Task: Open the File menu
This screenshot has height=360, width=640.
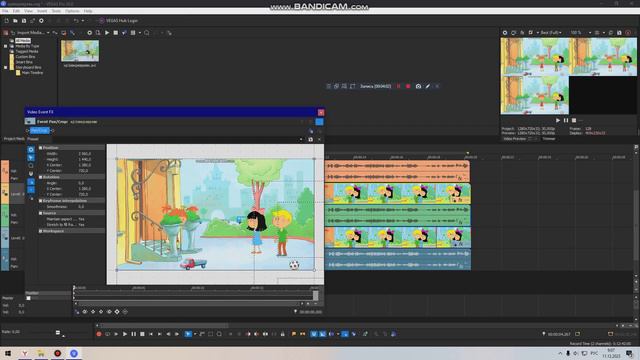Action: (5, 11)
